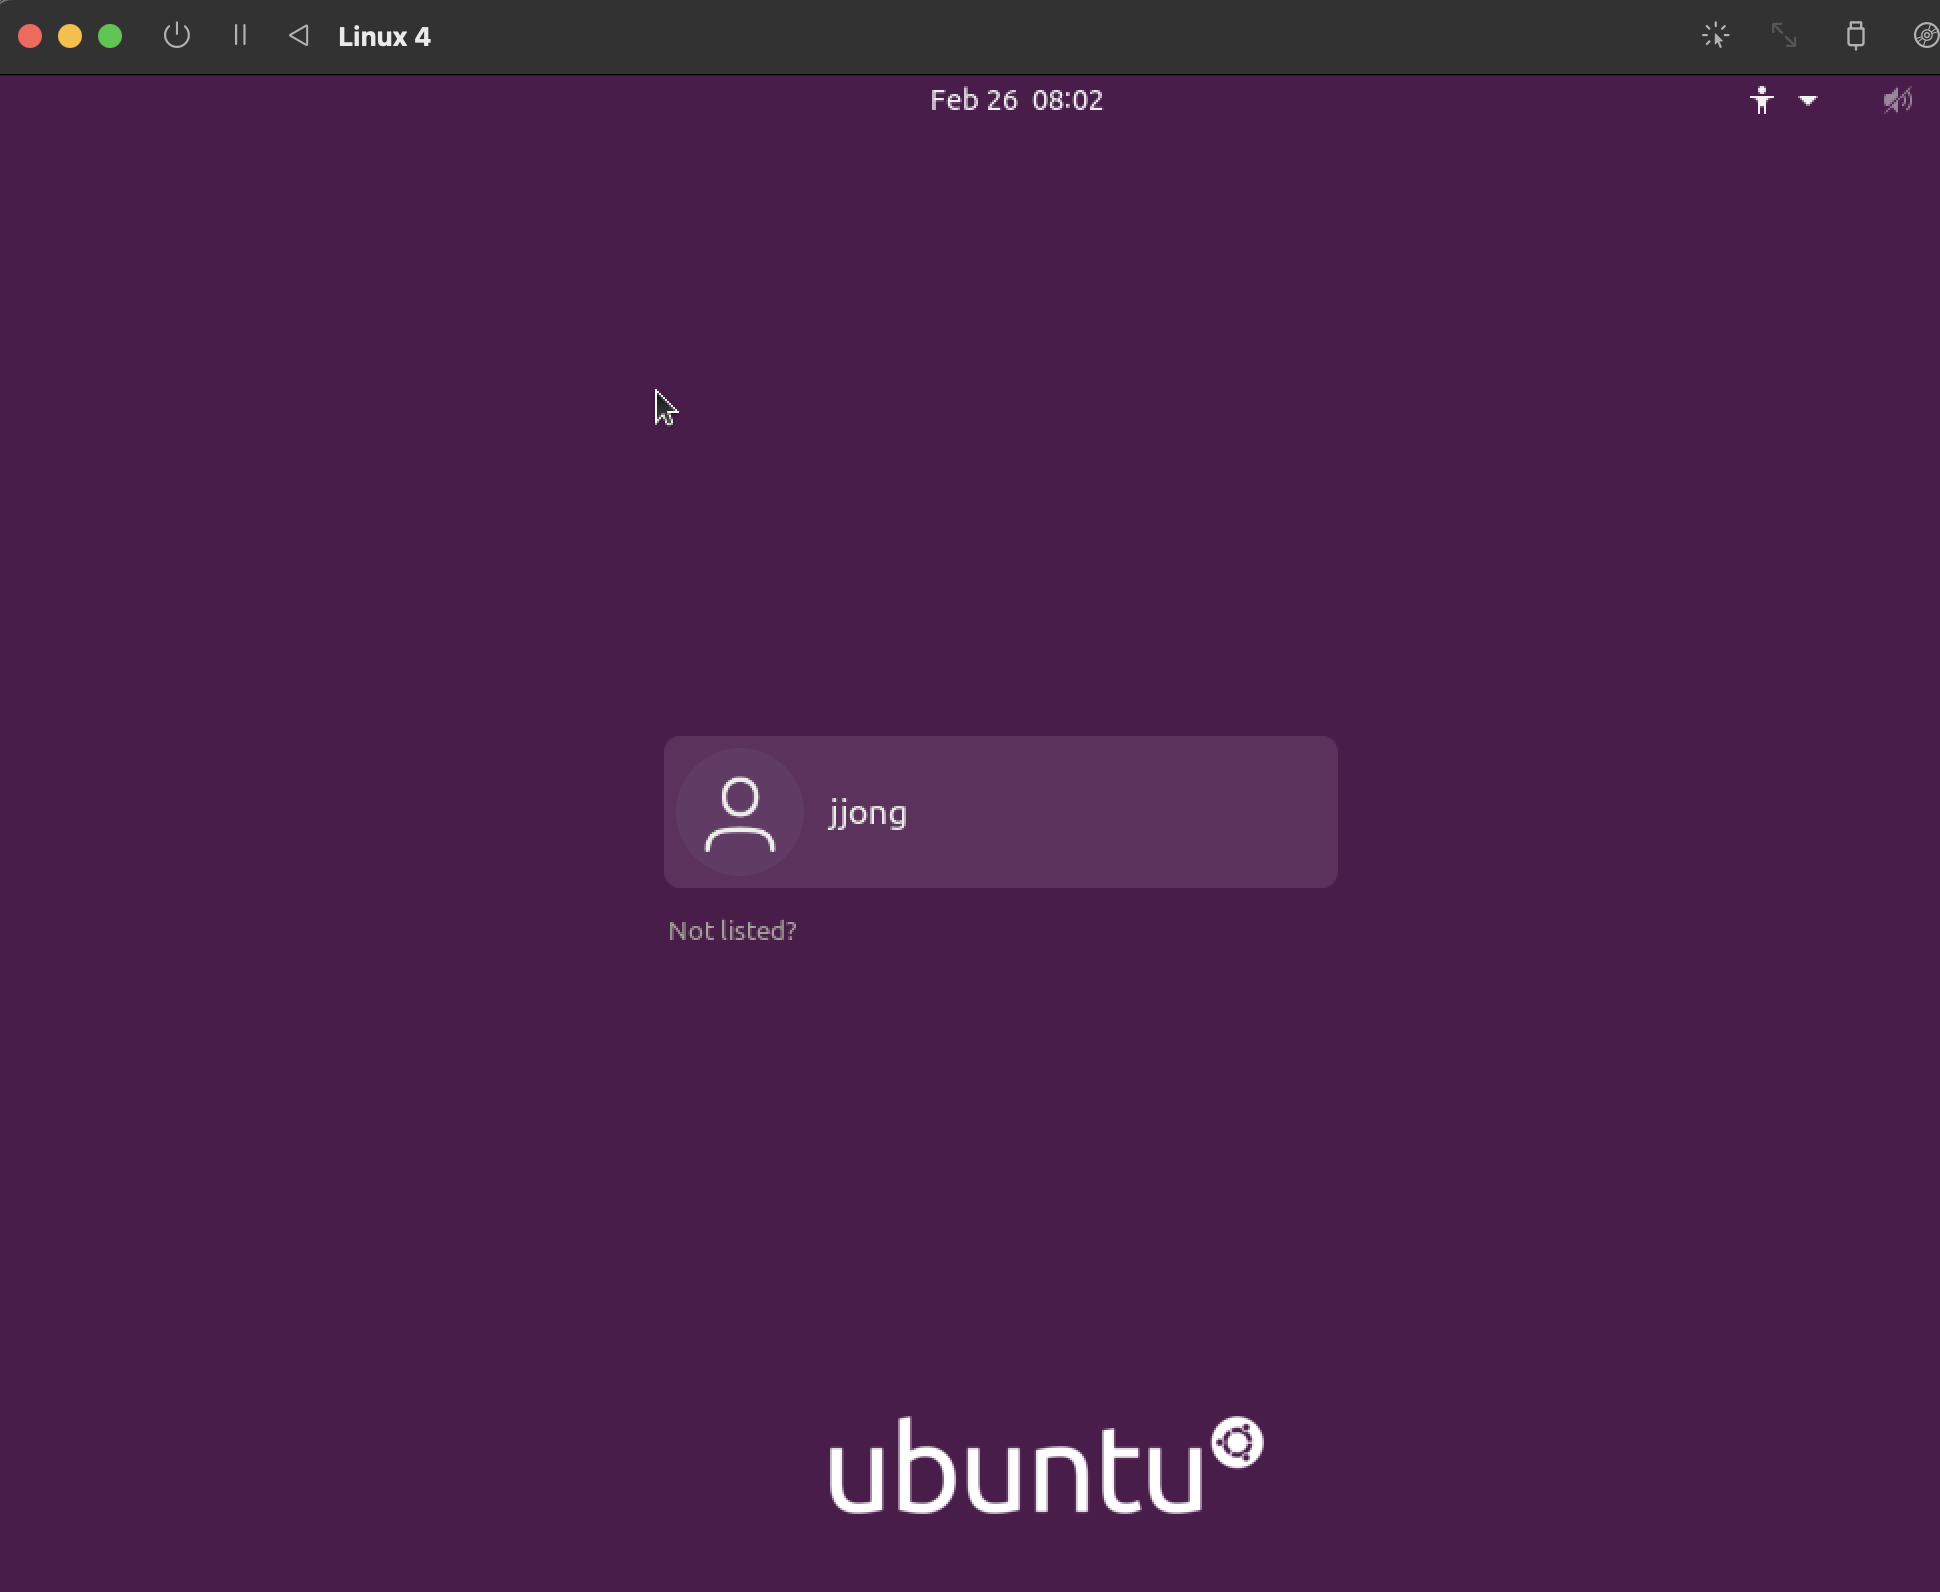Click the VM power button icon
Viewport: 1940px width, 1592px height.
[x=177, y=36]
